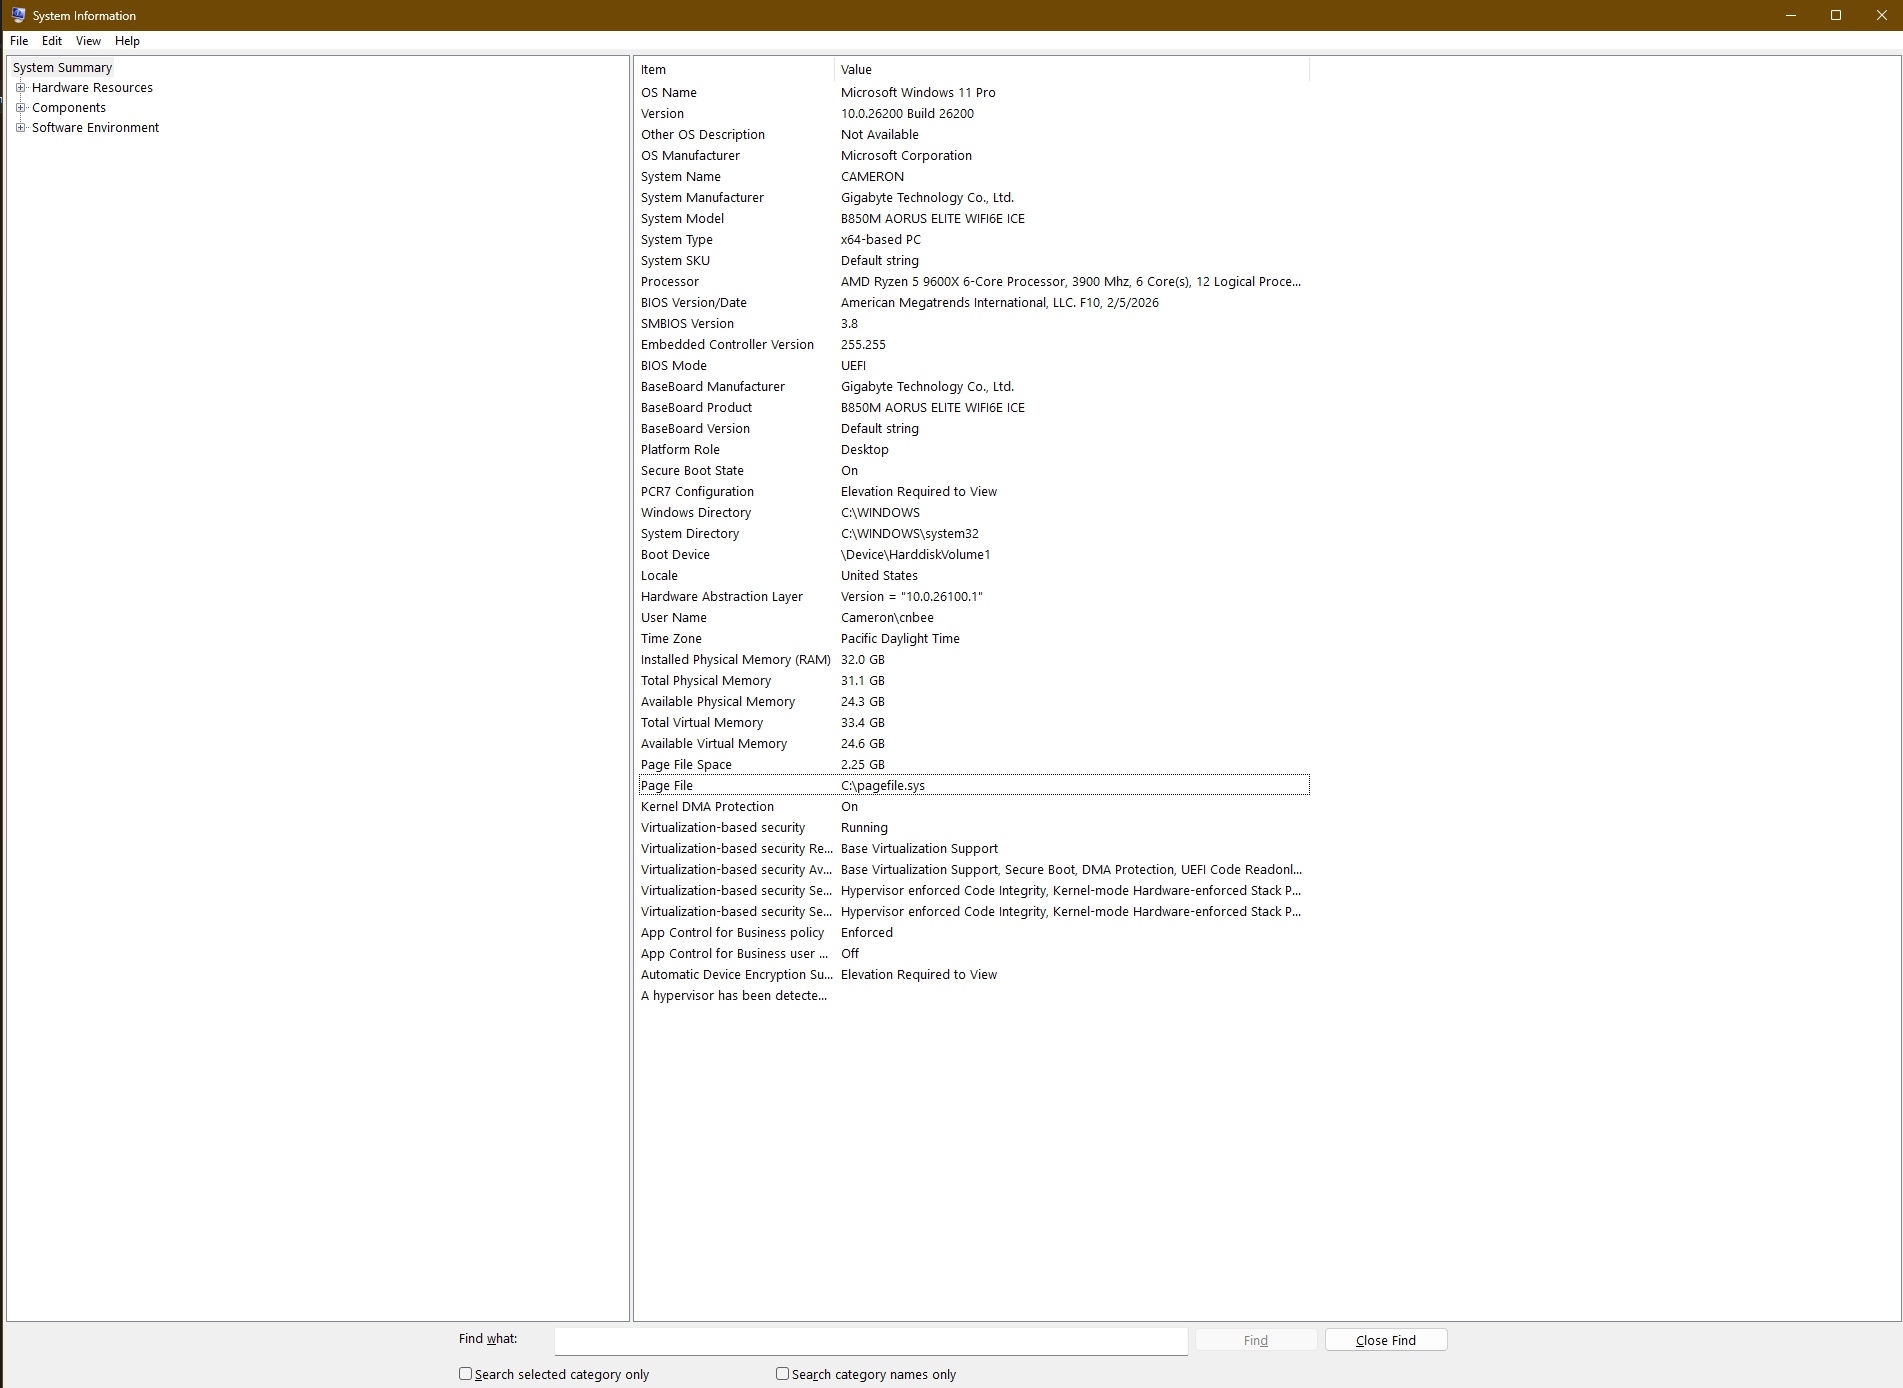
Task: Select the Version row label
Action: point(663,114)
